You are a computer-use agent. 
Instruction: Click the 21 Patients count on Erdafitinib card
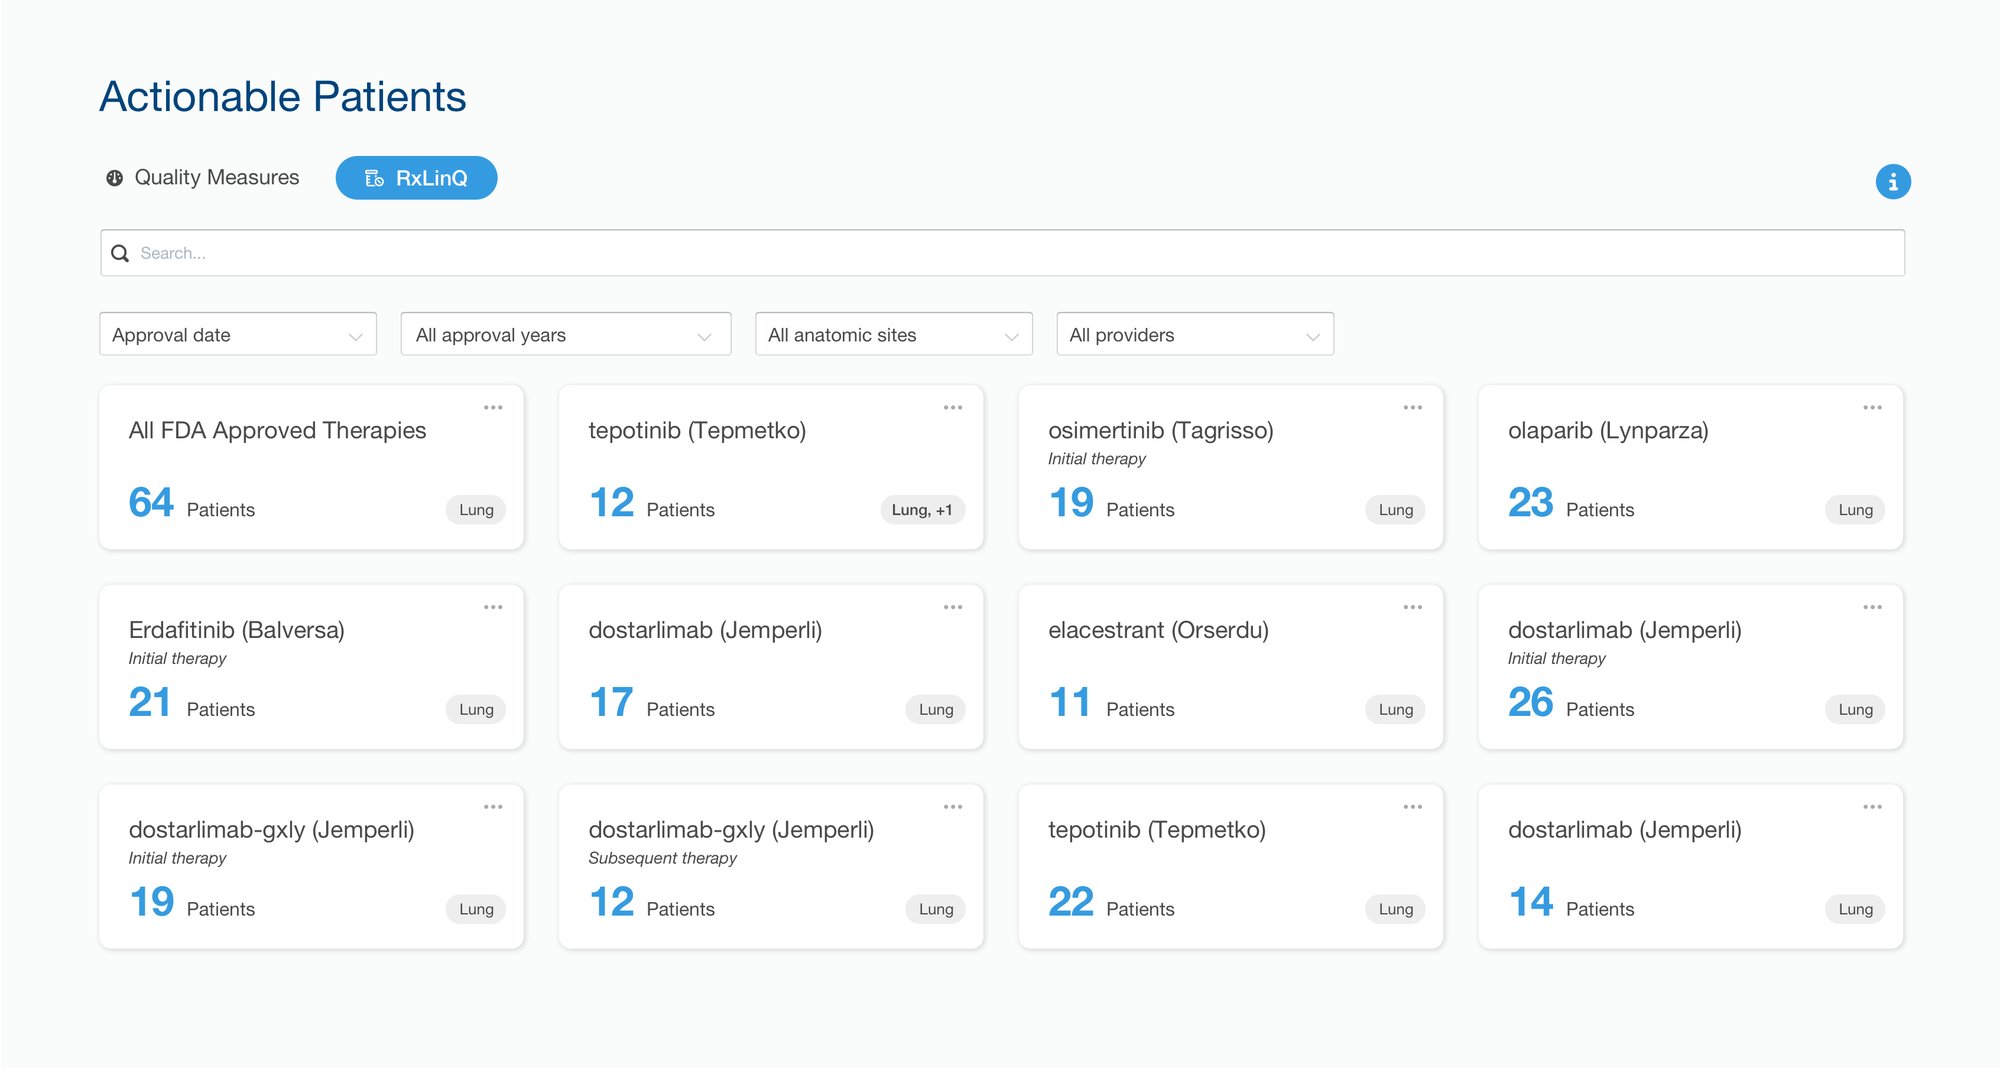192,703
